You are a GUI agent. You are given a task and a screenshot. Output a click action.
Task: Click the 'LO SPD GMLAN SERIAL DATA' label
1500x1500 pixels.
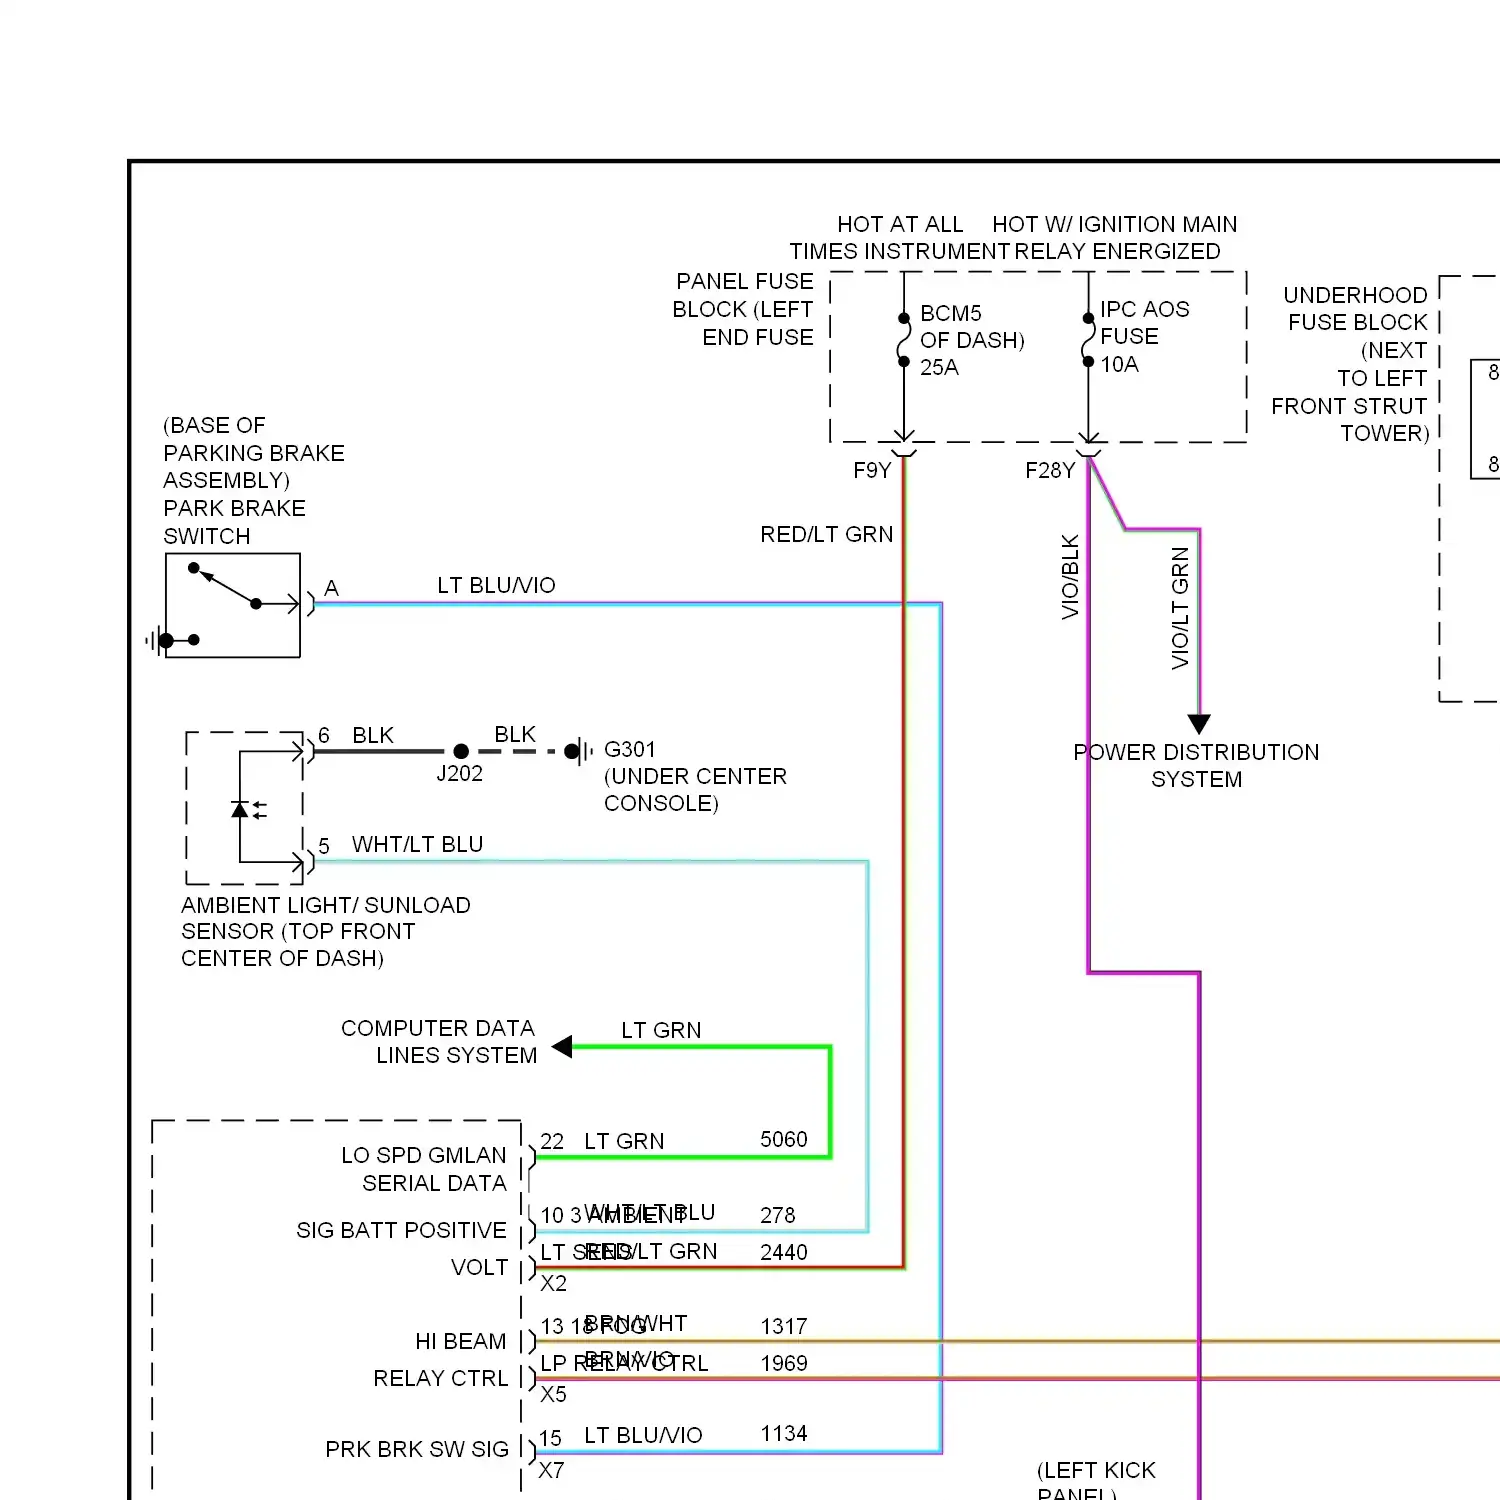pyautogui.click(x=424, y=1169)
